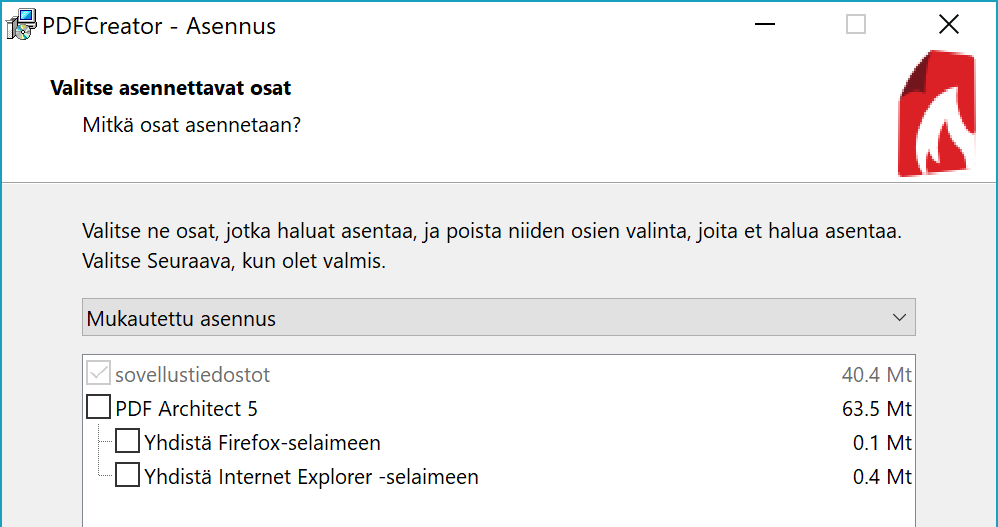This screenshot has height=527, width=998.
Task: Click the greyed sovellustiedostot checkbox
Action: 99,375
